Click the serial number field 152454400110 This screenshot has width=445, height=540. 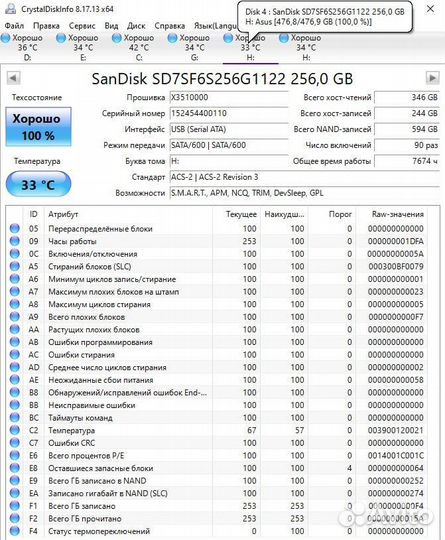pos(229,113)
